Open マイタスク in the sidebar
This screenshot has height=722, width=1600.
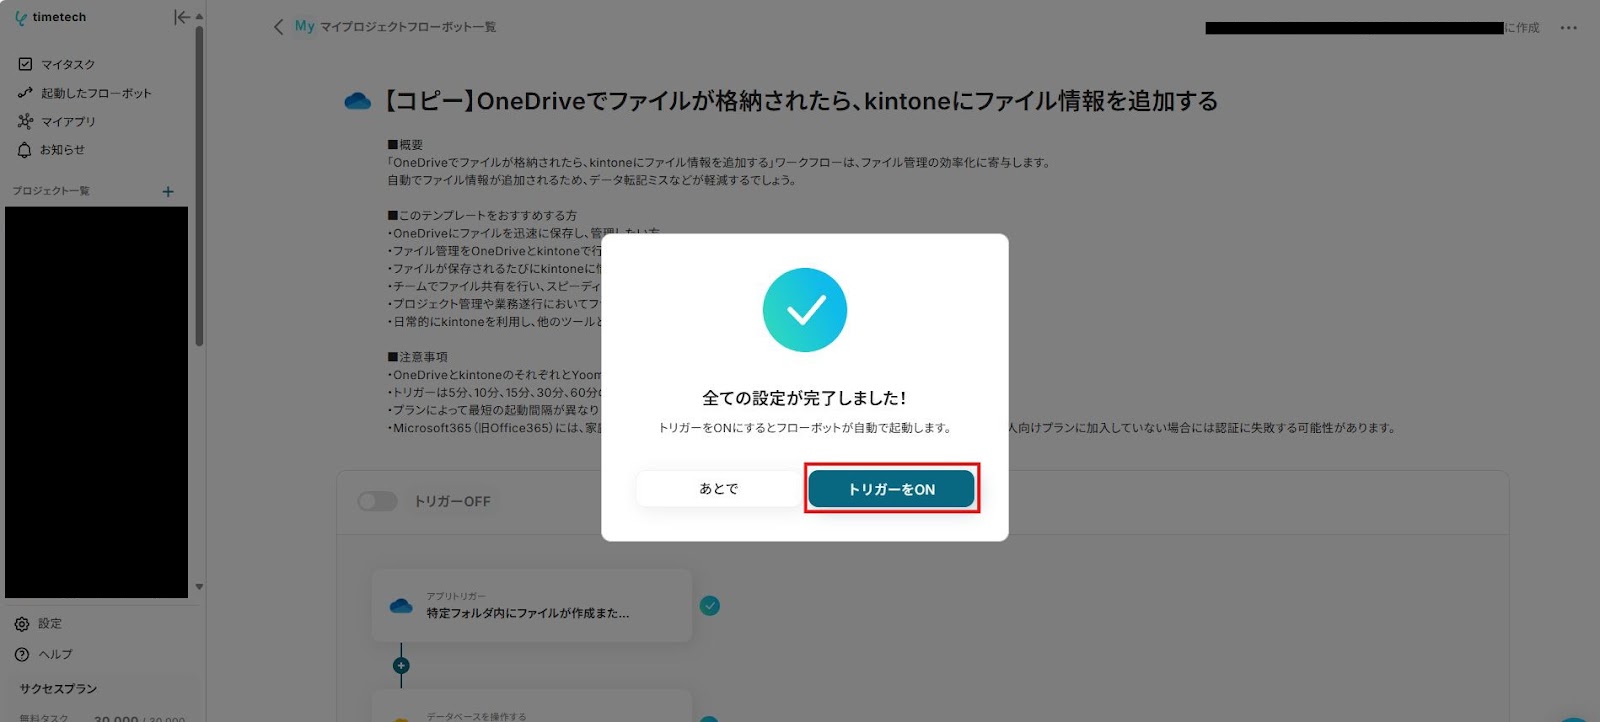click(68, 64)
